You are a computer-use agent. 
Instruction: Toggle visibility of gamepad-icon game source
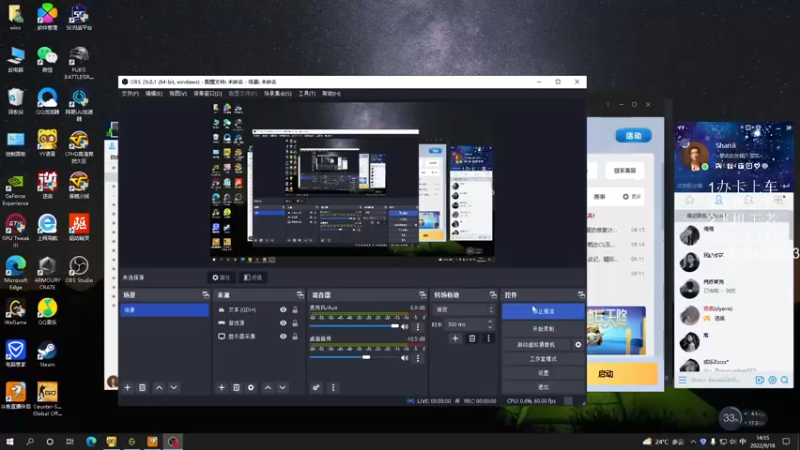click(283, 323)
